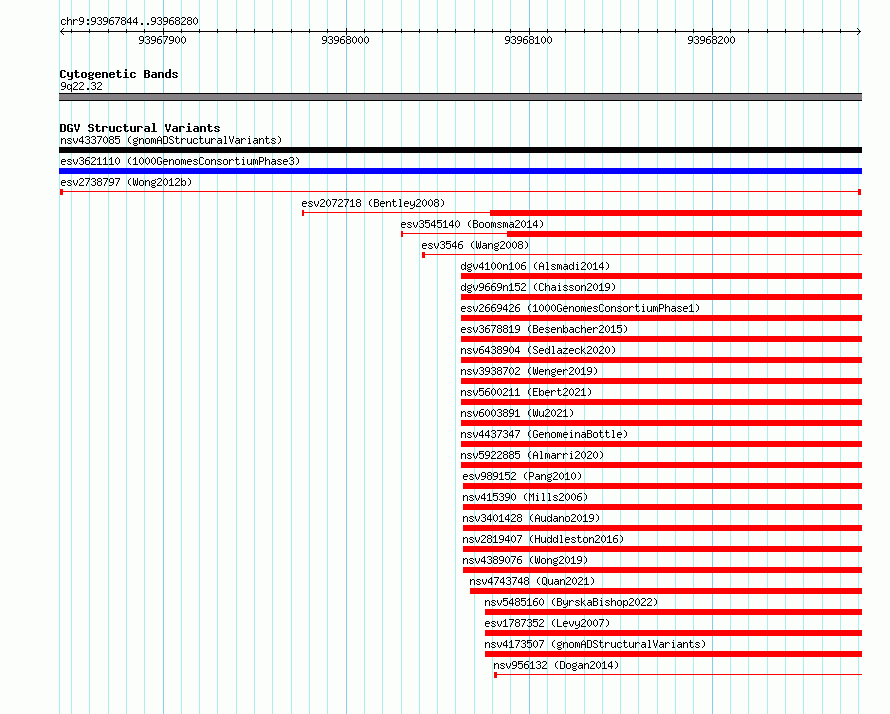The width and height of the screenshot is (890, 714).
Task: Click nsv3401428 Audano2019 label
Action: (531, 518)
